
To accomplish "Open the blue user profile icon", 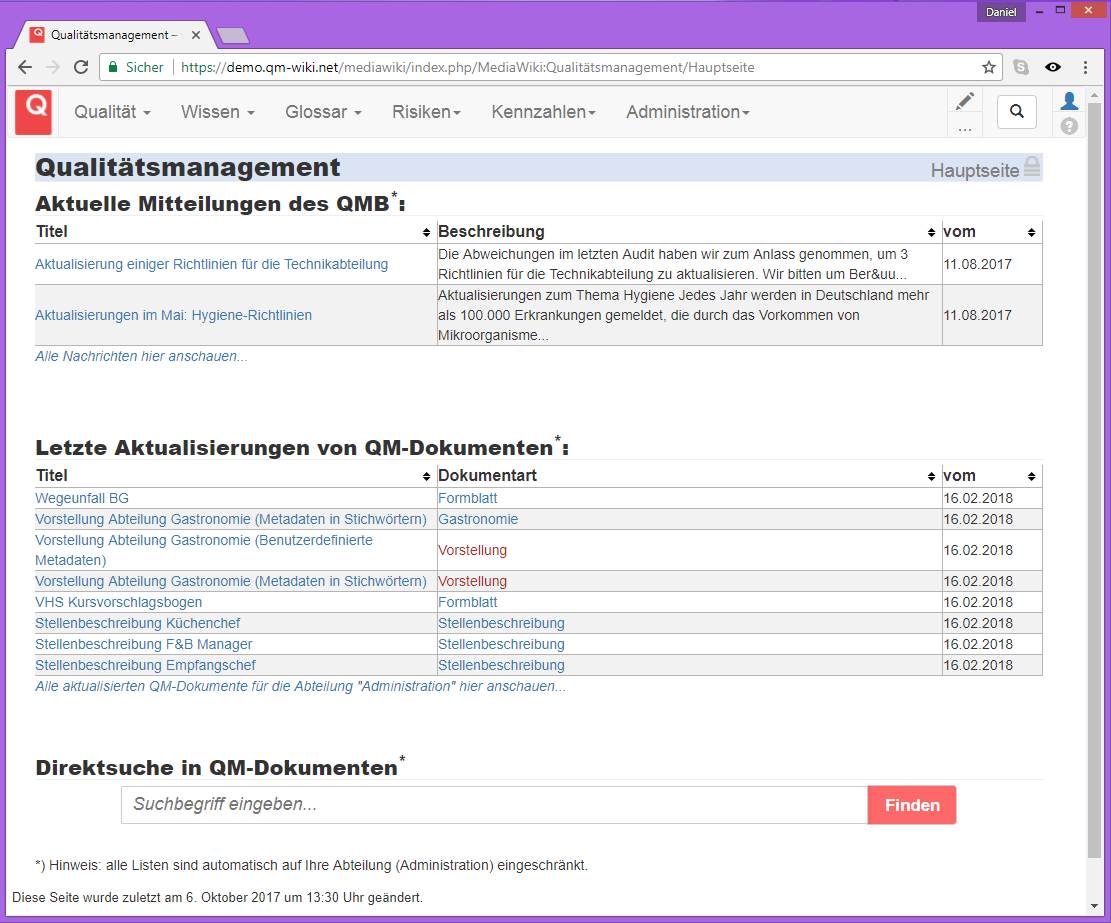I will tap(1069, 101).
